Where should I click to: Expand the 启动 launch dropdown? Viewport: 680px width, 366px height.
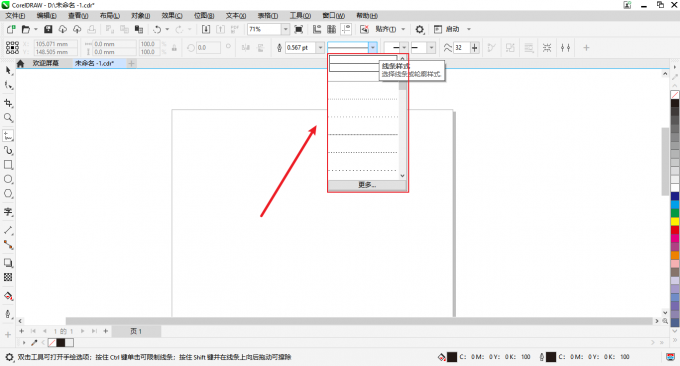tap(469, 29)
